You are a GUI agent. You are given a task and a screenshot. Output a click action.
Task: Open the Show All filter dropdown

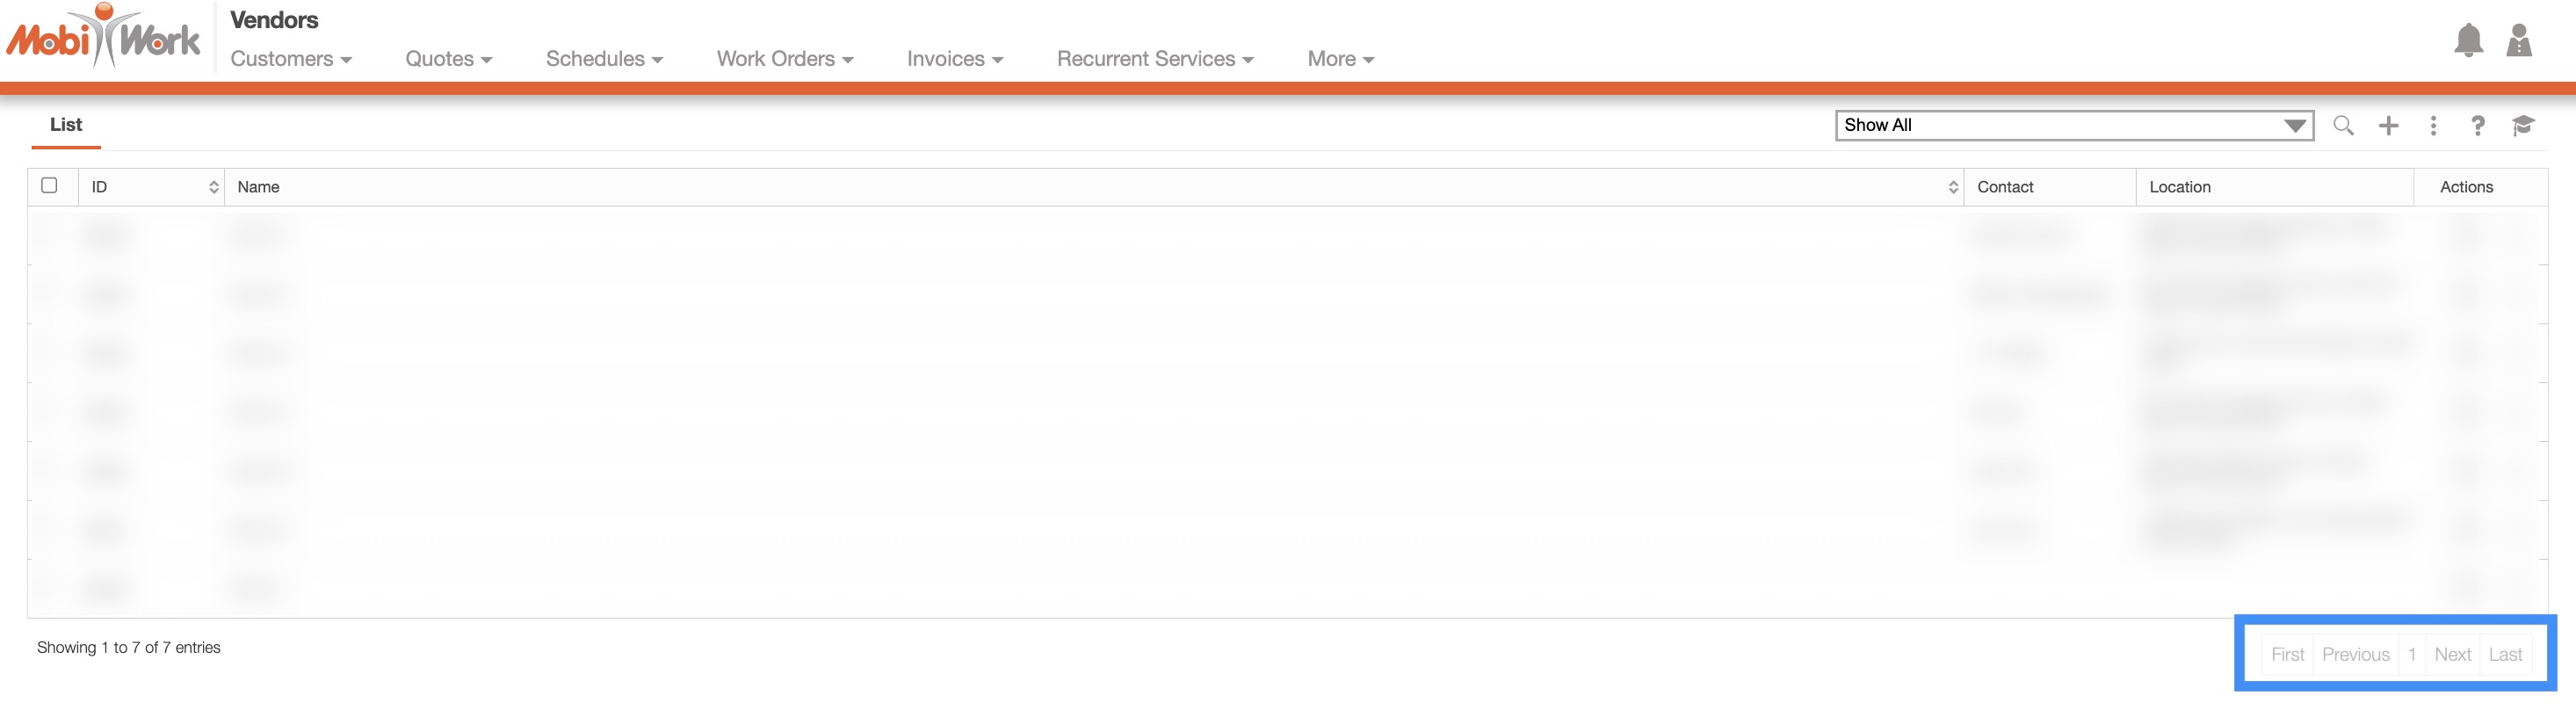coord(2074,125)
